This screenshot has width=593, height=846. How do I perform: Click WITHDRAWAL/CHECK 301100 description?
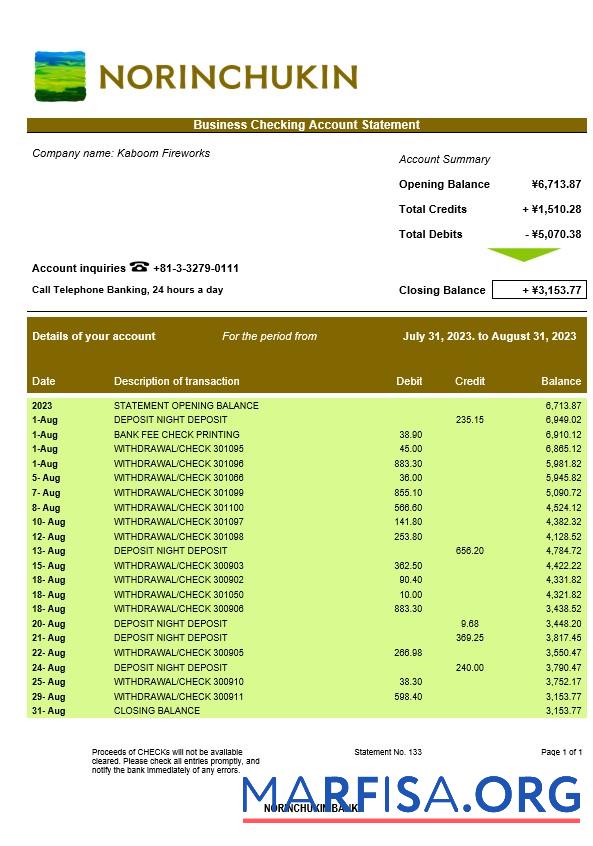tap(179, 508)
